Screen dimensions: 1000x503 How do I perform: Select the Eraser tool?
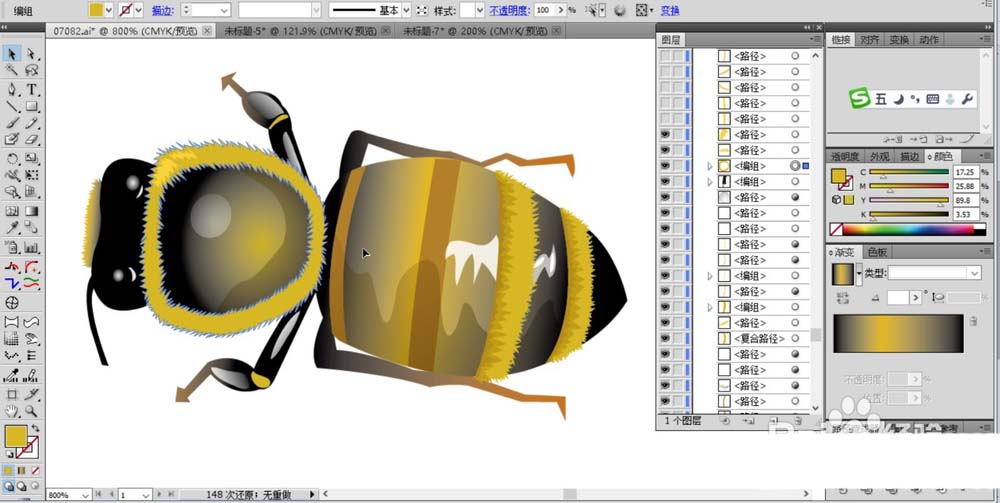[x=31, y=140]
